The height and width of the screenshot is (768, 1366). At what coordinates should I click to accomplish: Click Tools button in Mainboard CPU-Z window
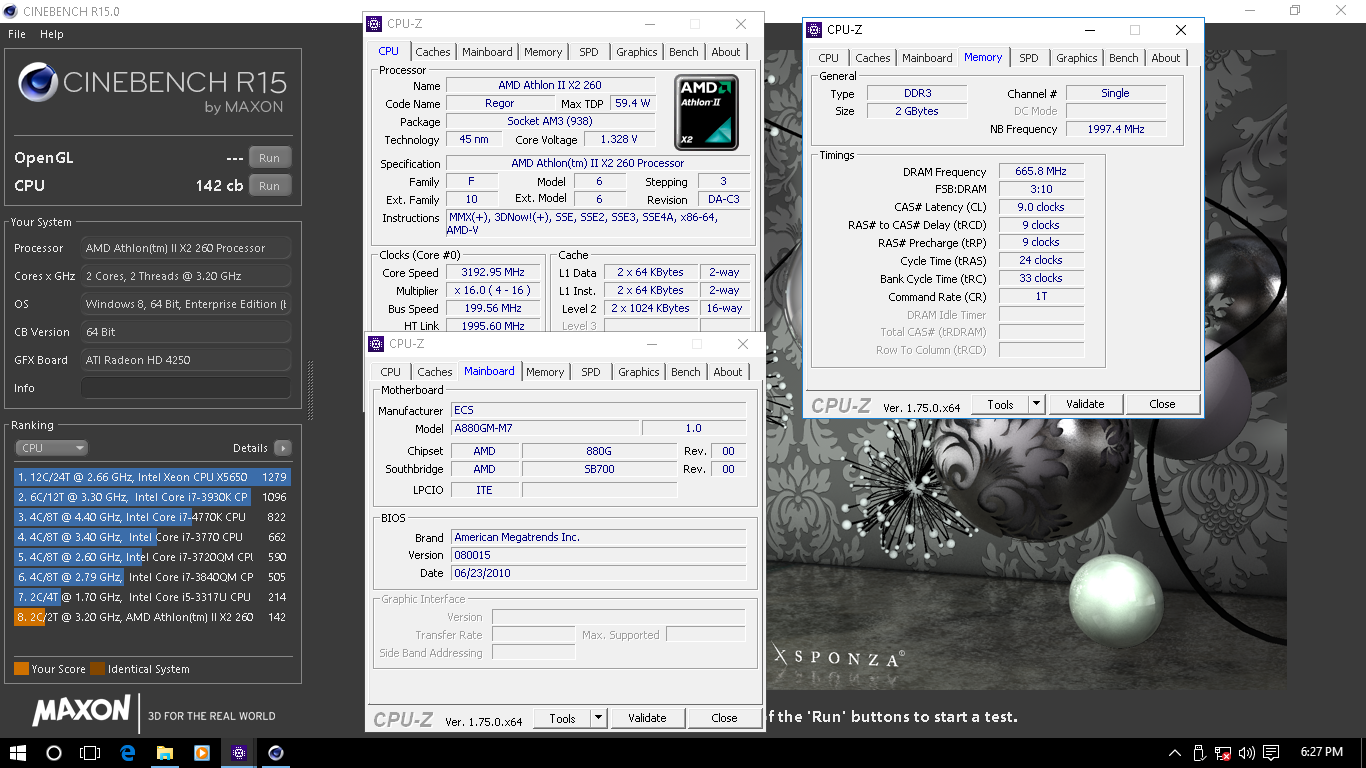click(x=562, y=718)
